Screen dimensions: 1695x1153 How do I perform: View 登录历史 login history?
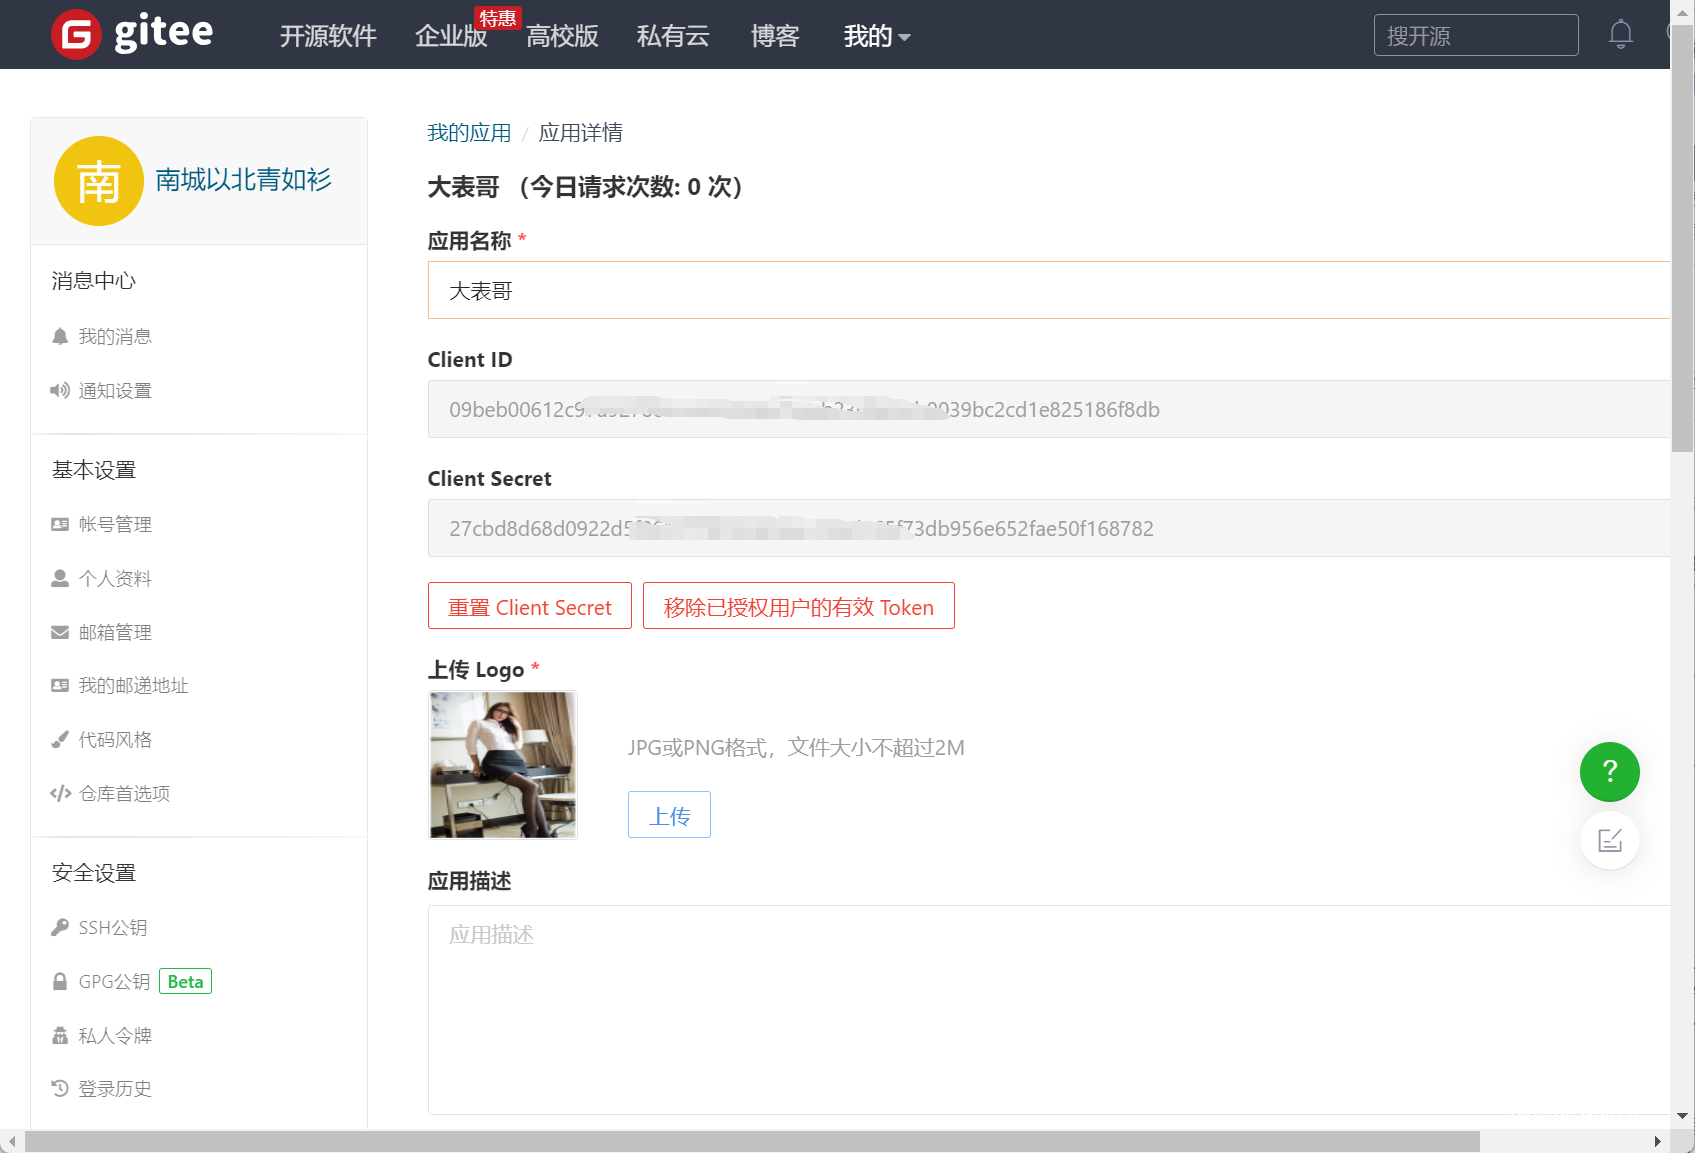coord(115,1089)
